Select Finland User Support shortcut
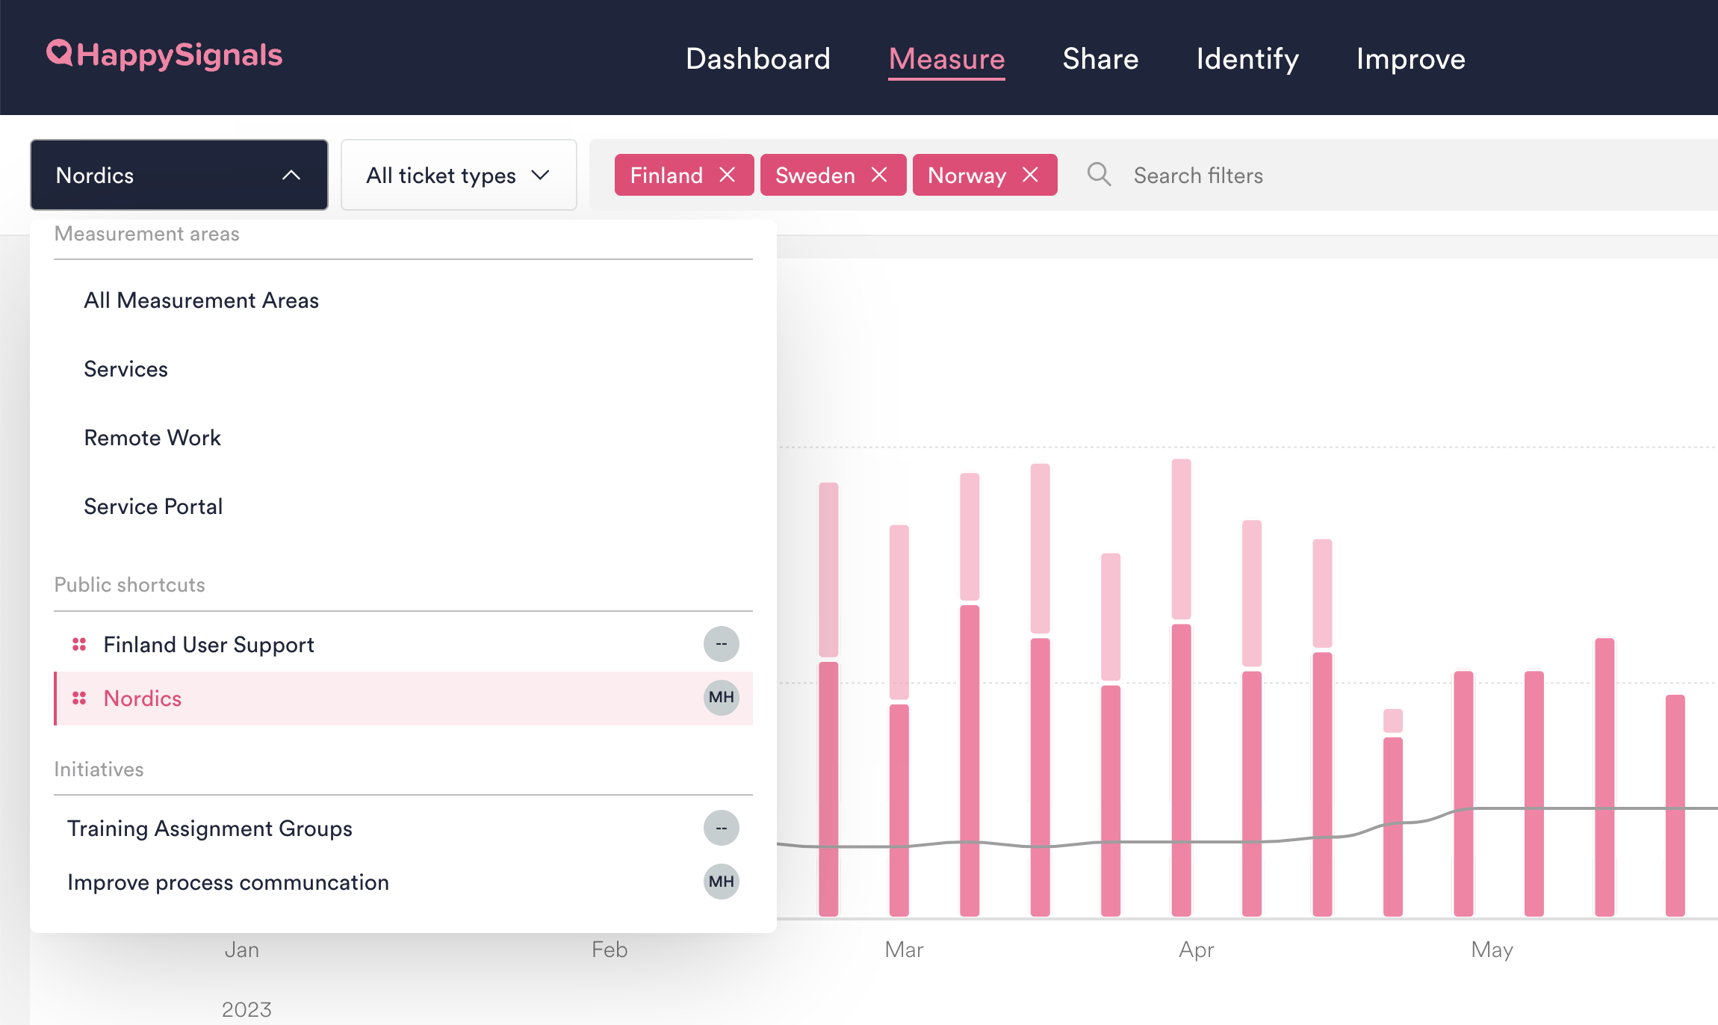1718x1025 pixels. (x=209, y=645)
